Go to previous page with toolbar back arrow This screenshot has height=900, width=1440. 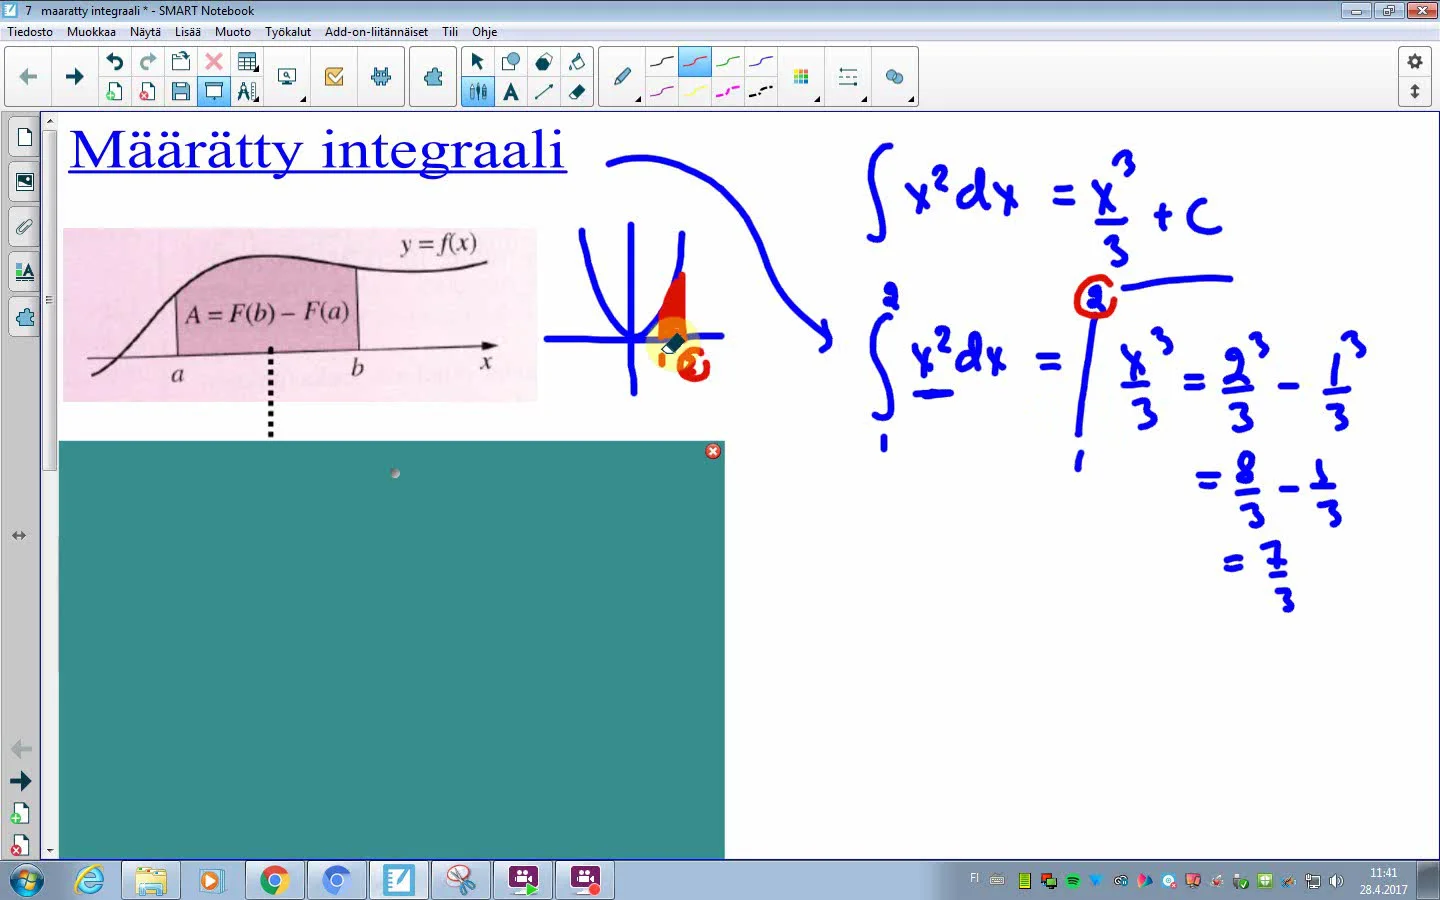[28, 77]
